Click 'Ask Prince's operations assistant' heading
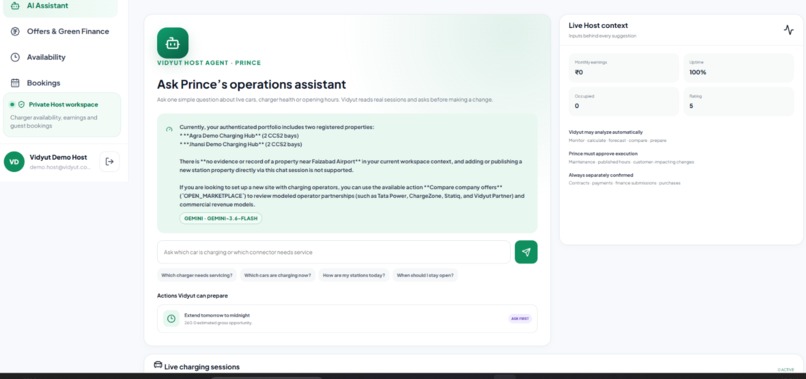This screenshot has height=379, width=806. coord(251,84)
